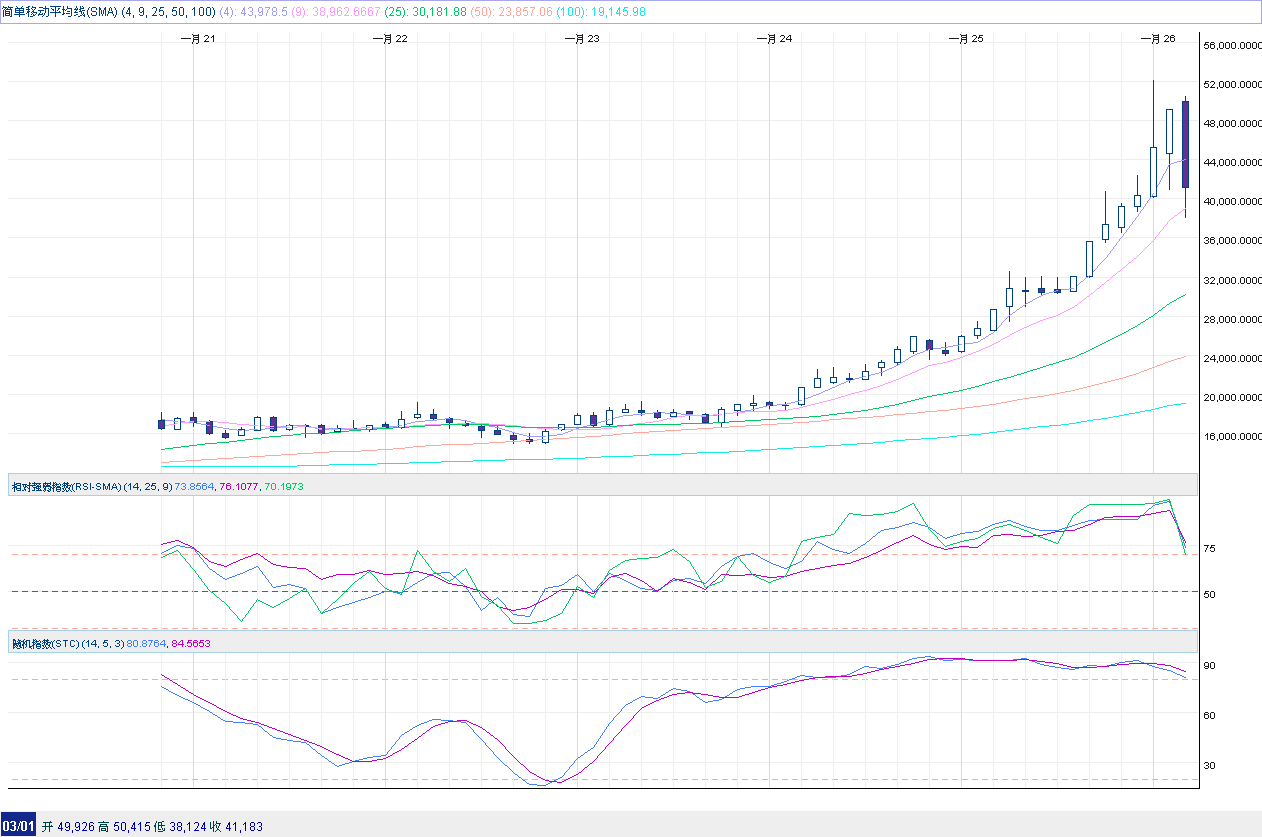Jump to the 一月 25 date label
Viewport: 1262px width, 837px height.
coord(965,38)
